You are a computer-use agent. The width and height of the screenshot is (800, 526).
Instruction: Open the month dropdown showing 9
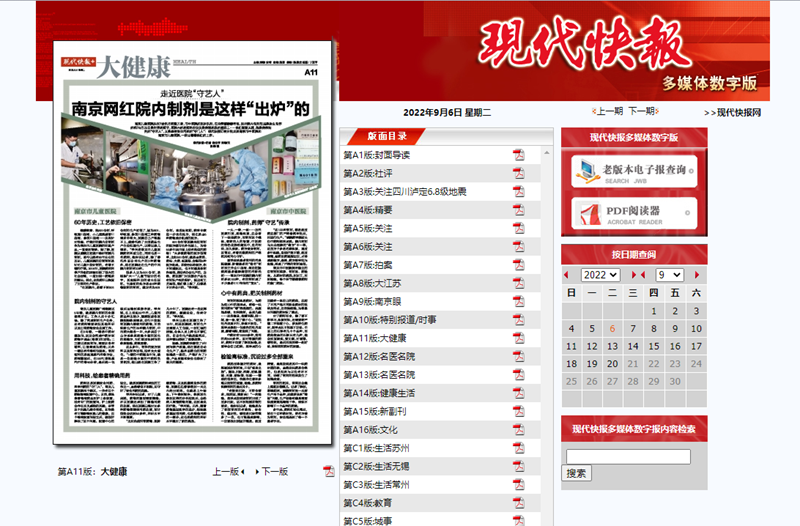pos(669,275)
